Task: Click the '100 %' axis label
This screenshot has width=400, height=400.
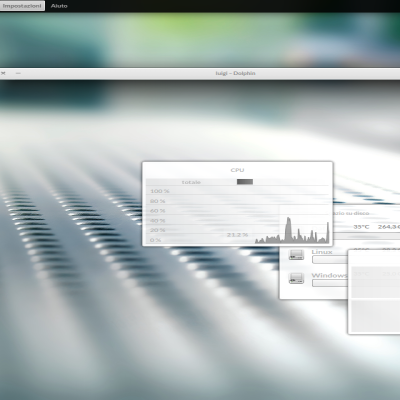Action: [160, 191]
